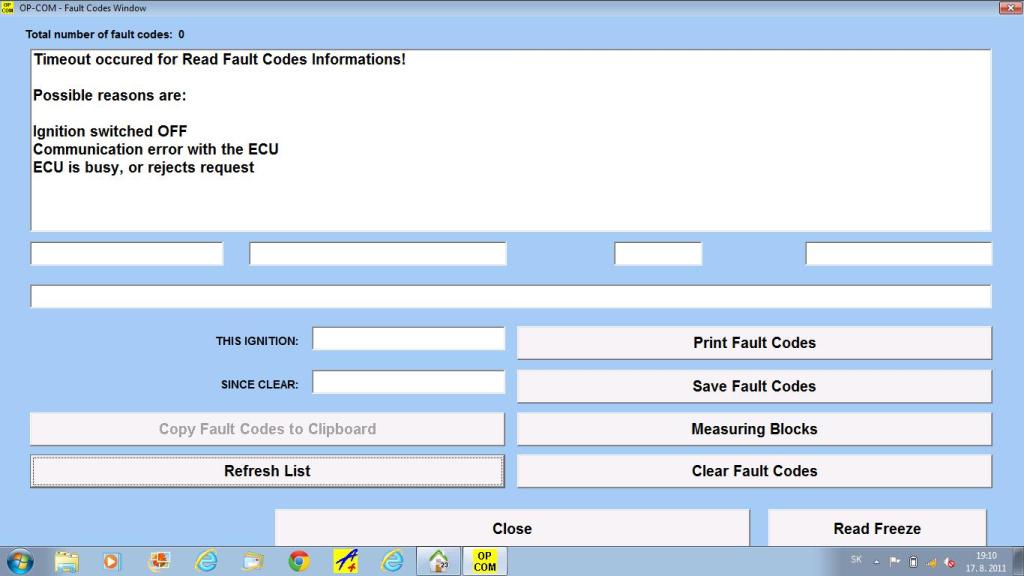Show hidden system tray icons
Screen dimensions: 1024x576
tap(877, 561)
